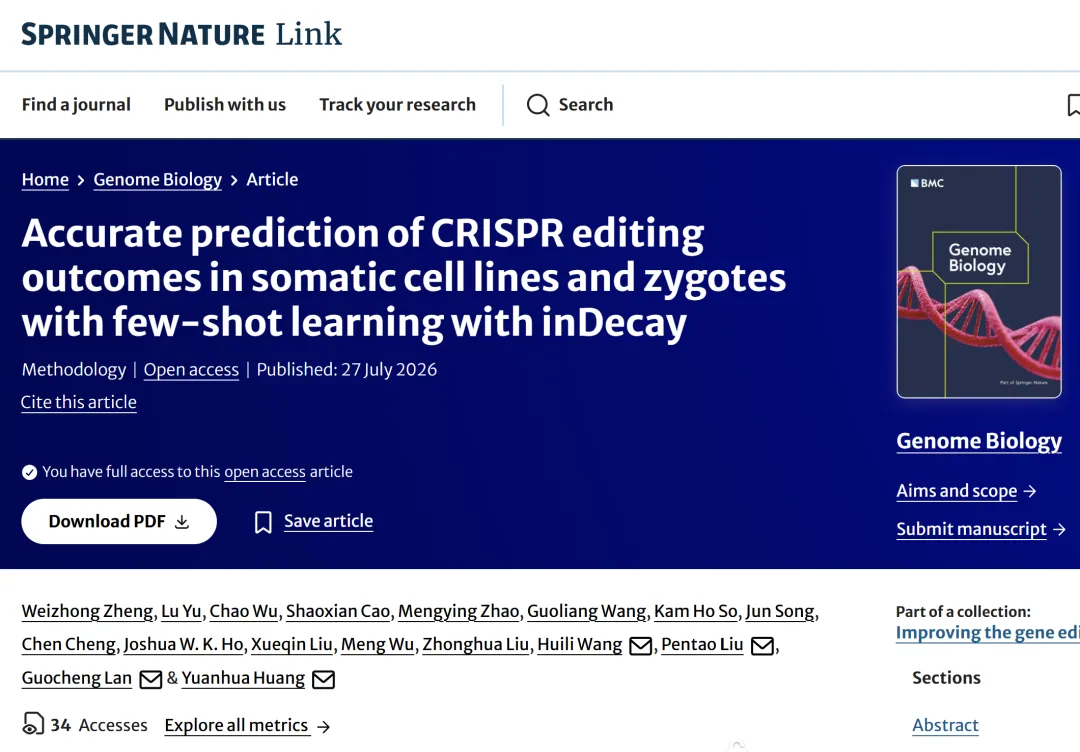Click the email envelope icon beside Guocheng Lan
Screen dimensions: 1080x752
pyautogui.click(x=150, y=680)
